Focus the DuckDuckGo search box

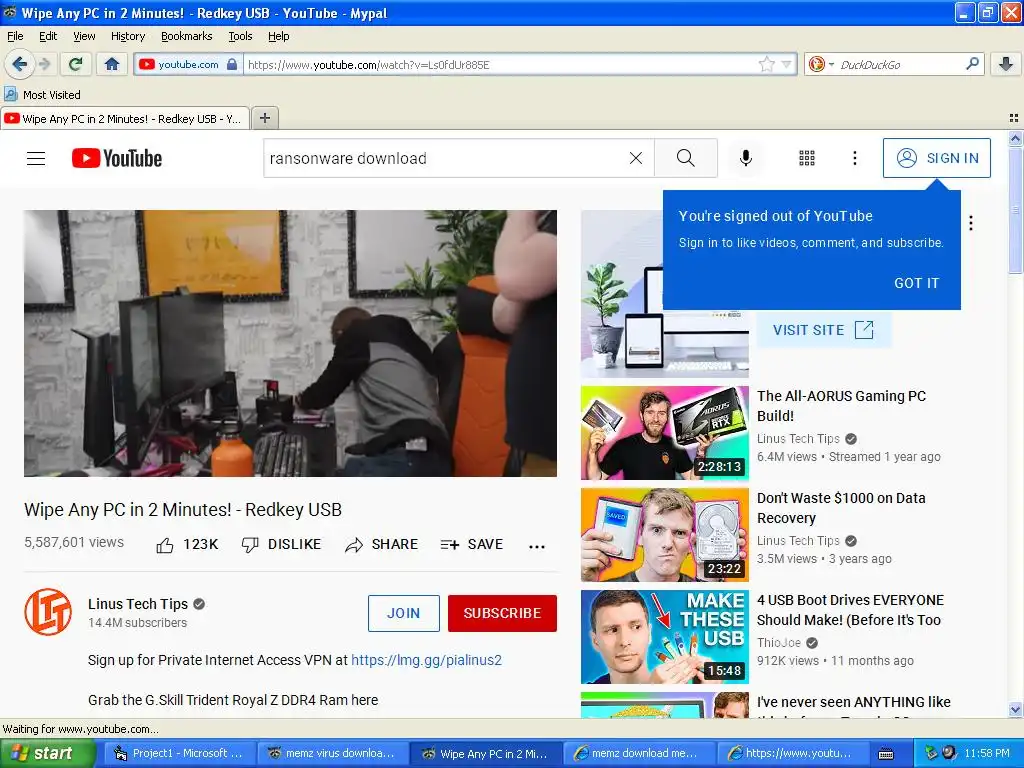[x=898, y=64]
